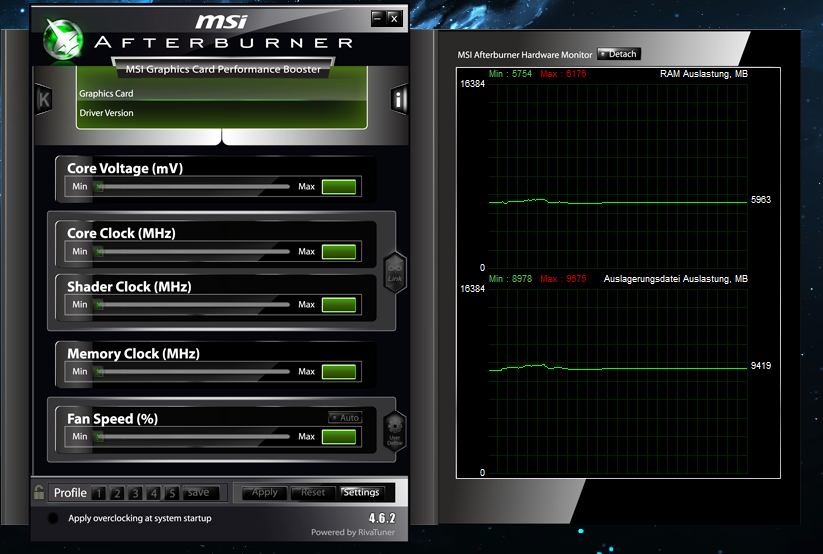Open User Define fan settings gear
This screenshot has width=823, height=554.
[395, 430]
